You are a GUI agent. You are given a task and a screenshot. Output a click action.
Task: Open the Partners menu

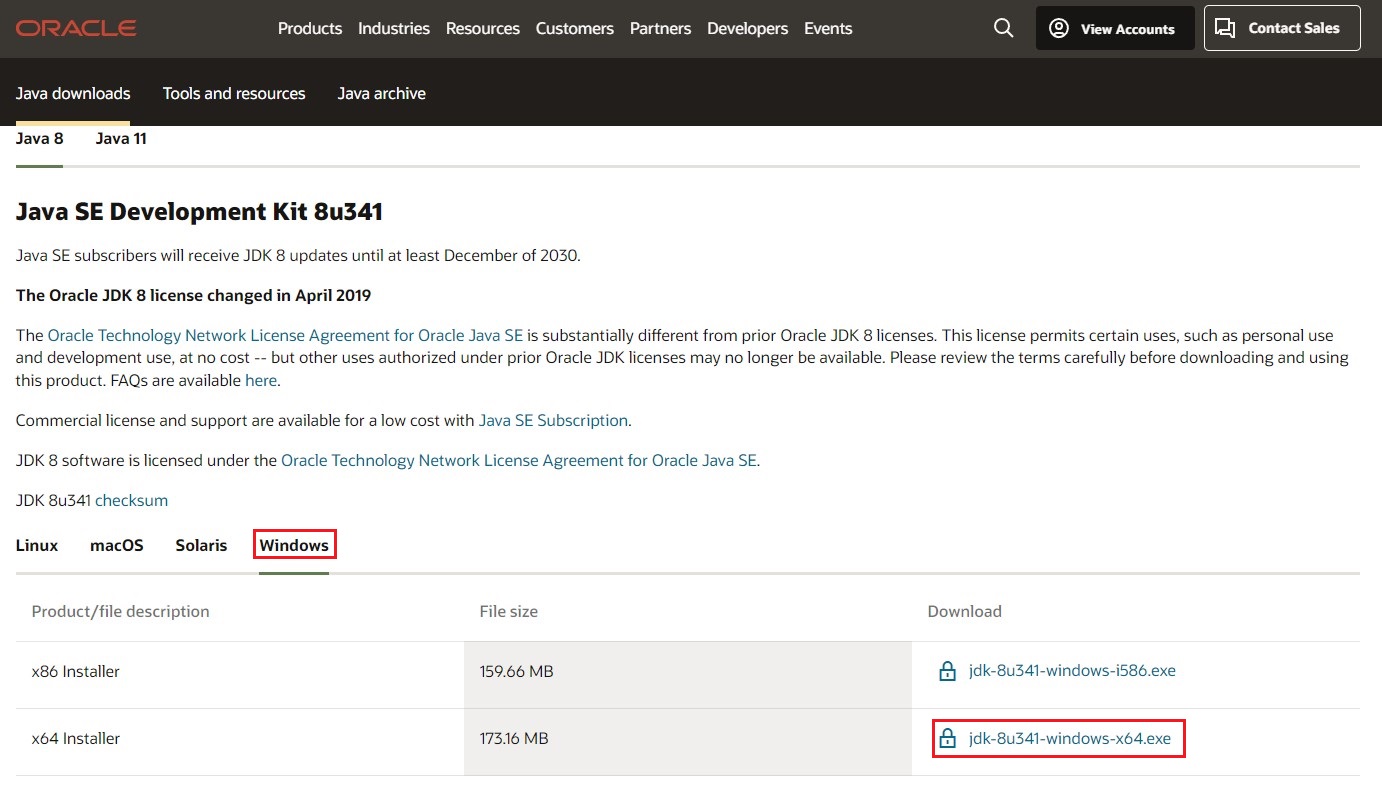pyautogui.click(x=660, y=28)
